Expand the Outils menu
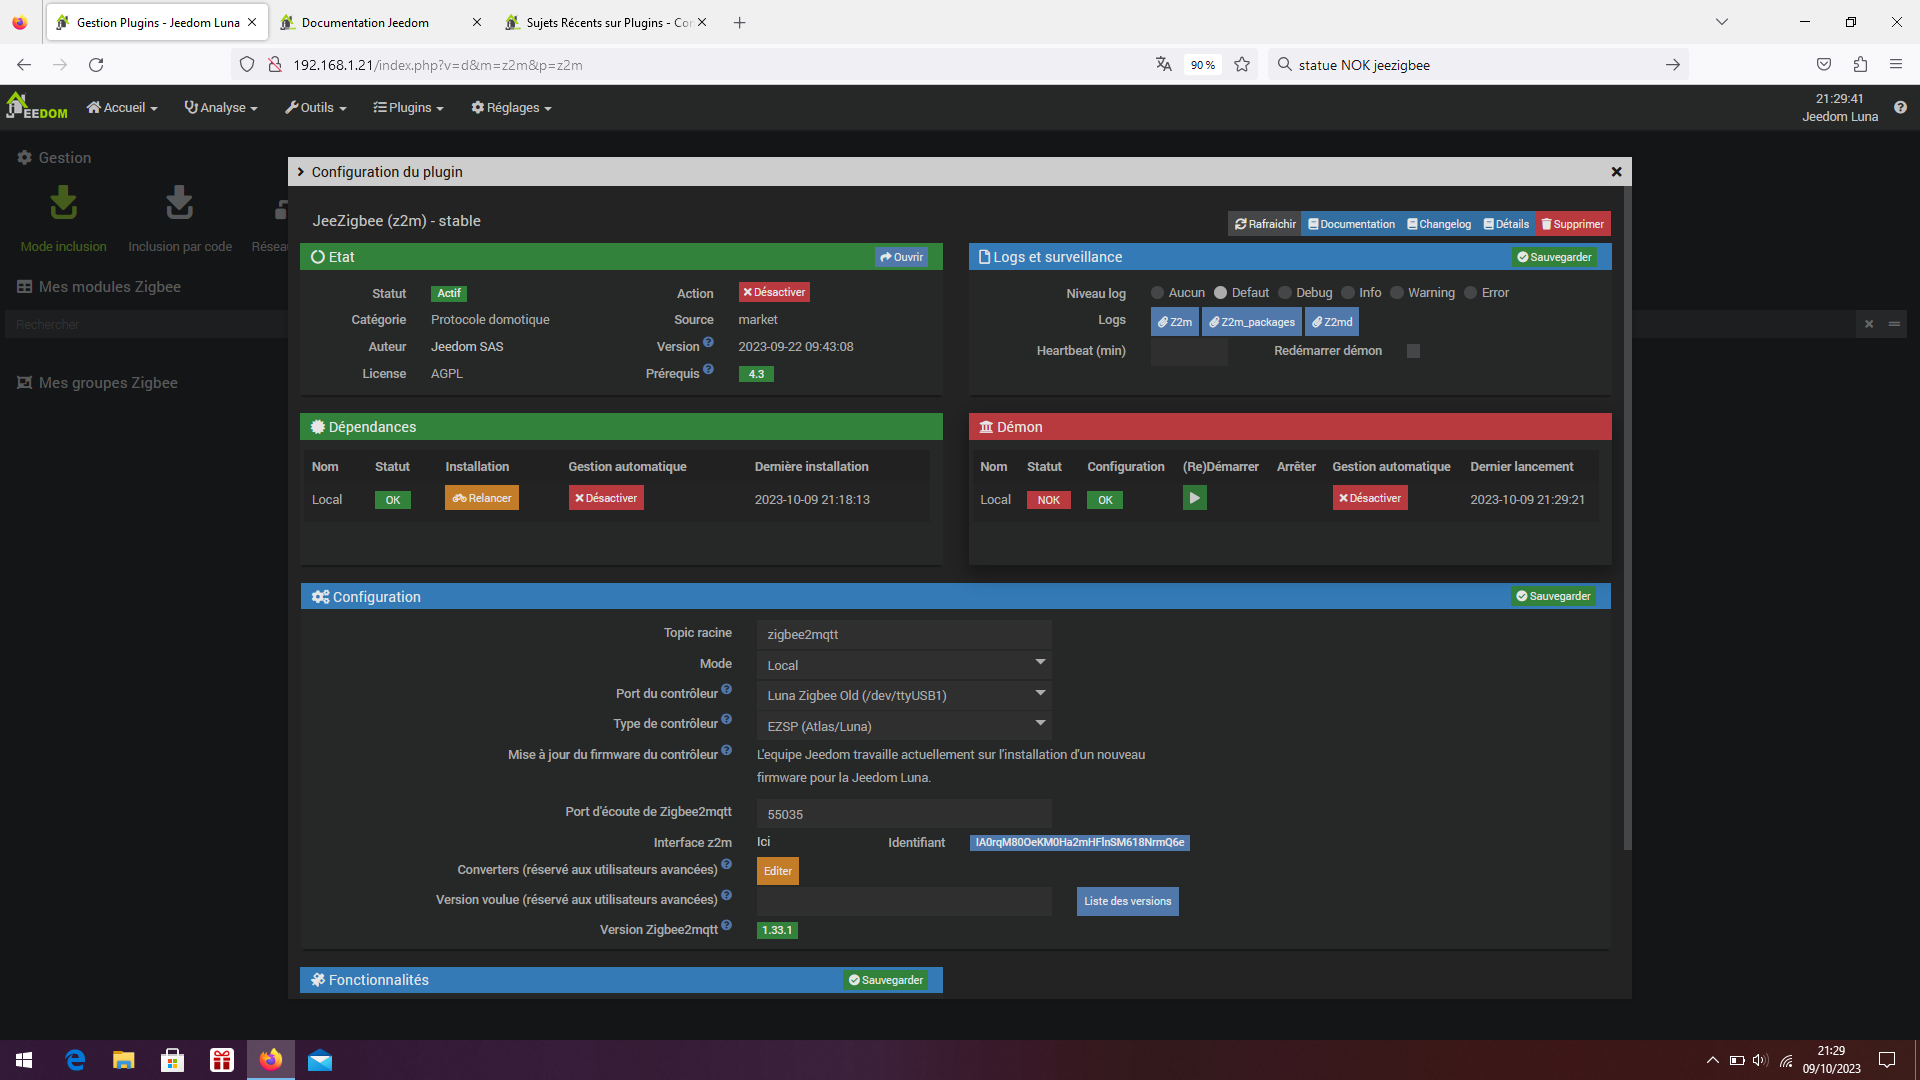Image resolution: width=1920 pixels, height=1080 pixels. [x=315, y=108]
